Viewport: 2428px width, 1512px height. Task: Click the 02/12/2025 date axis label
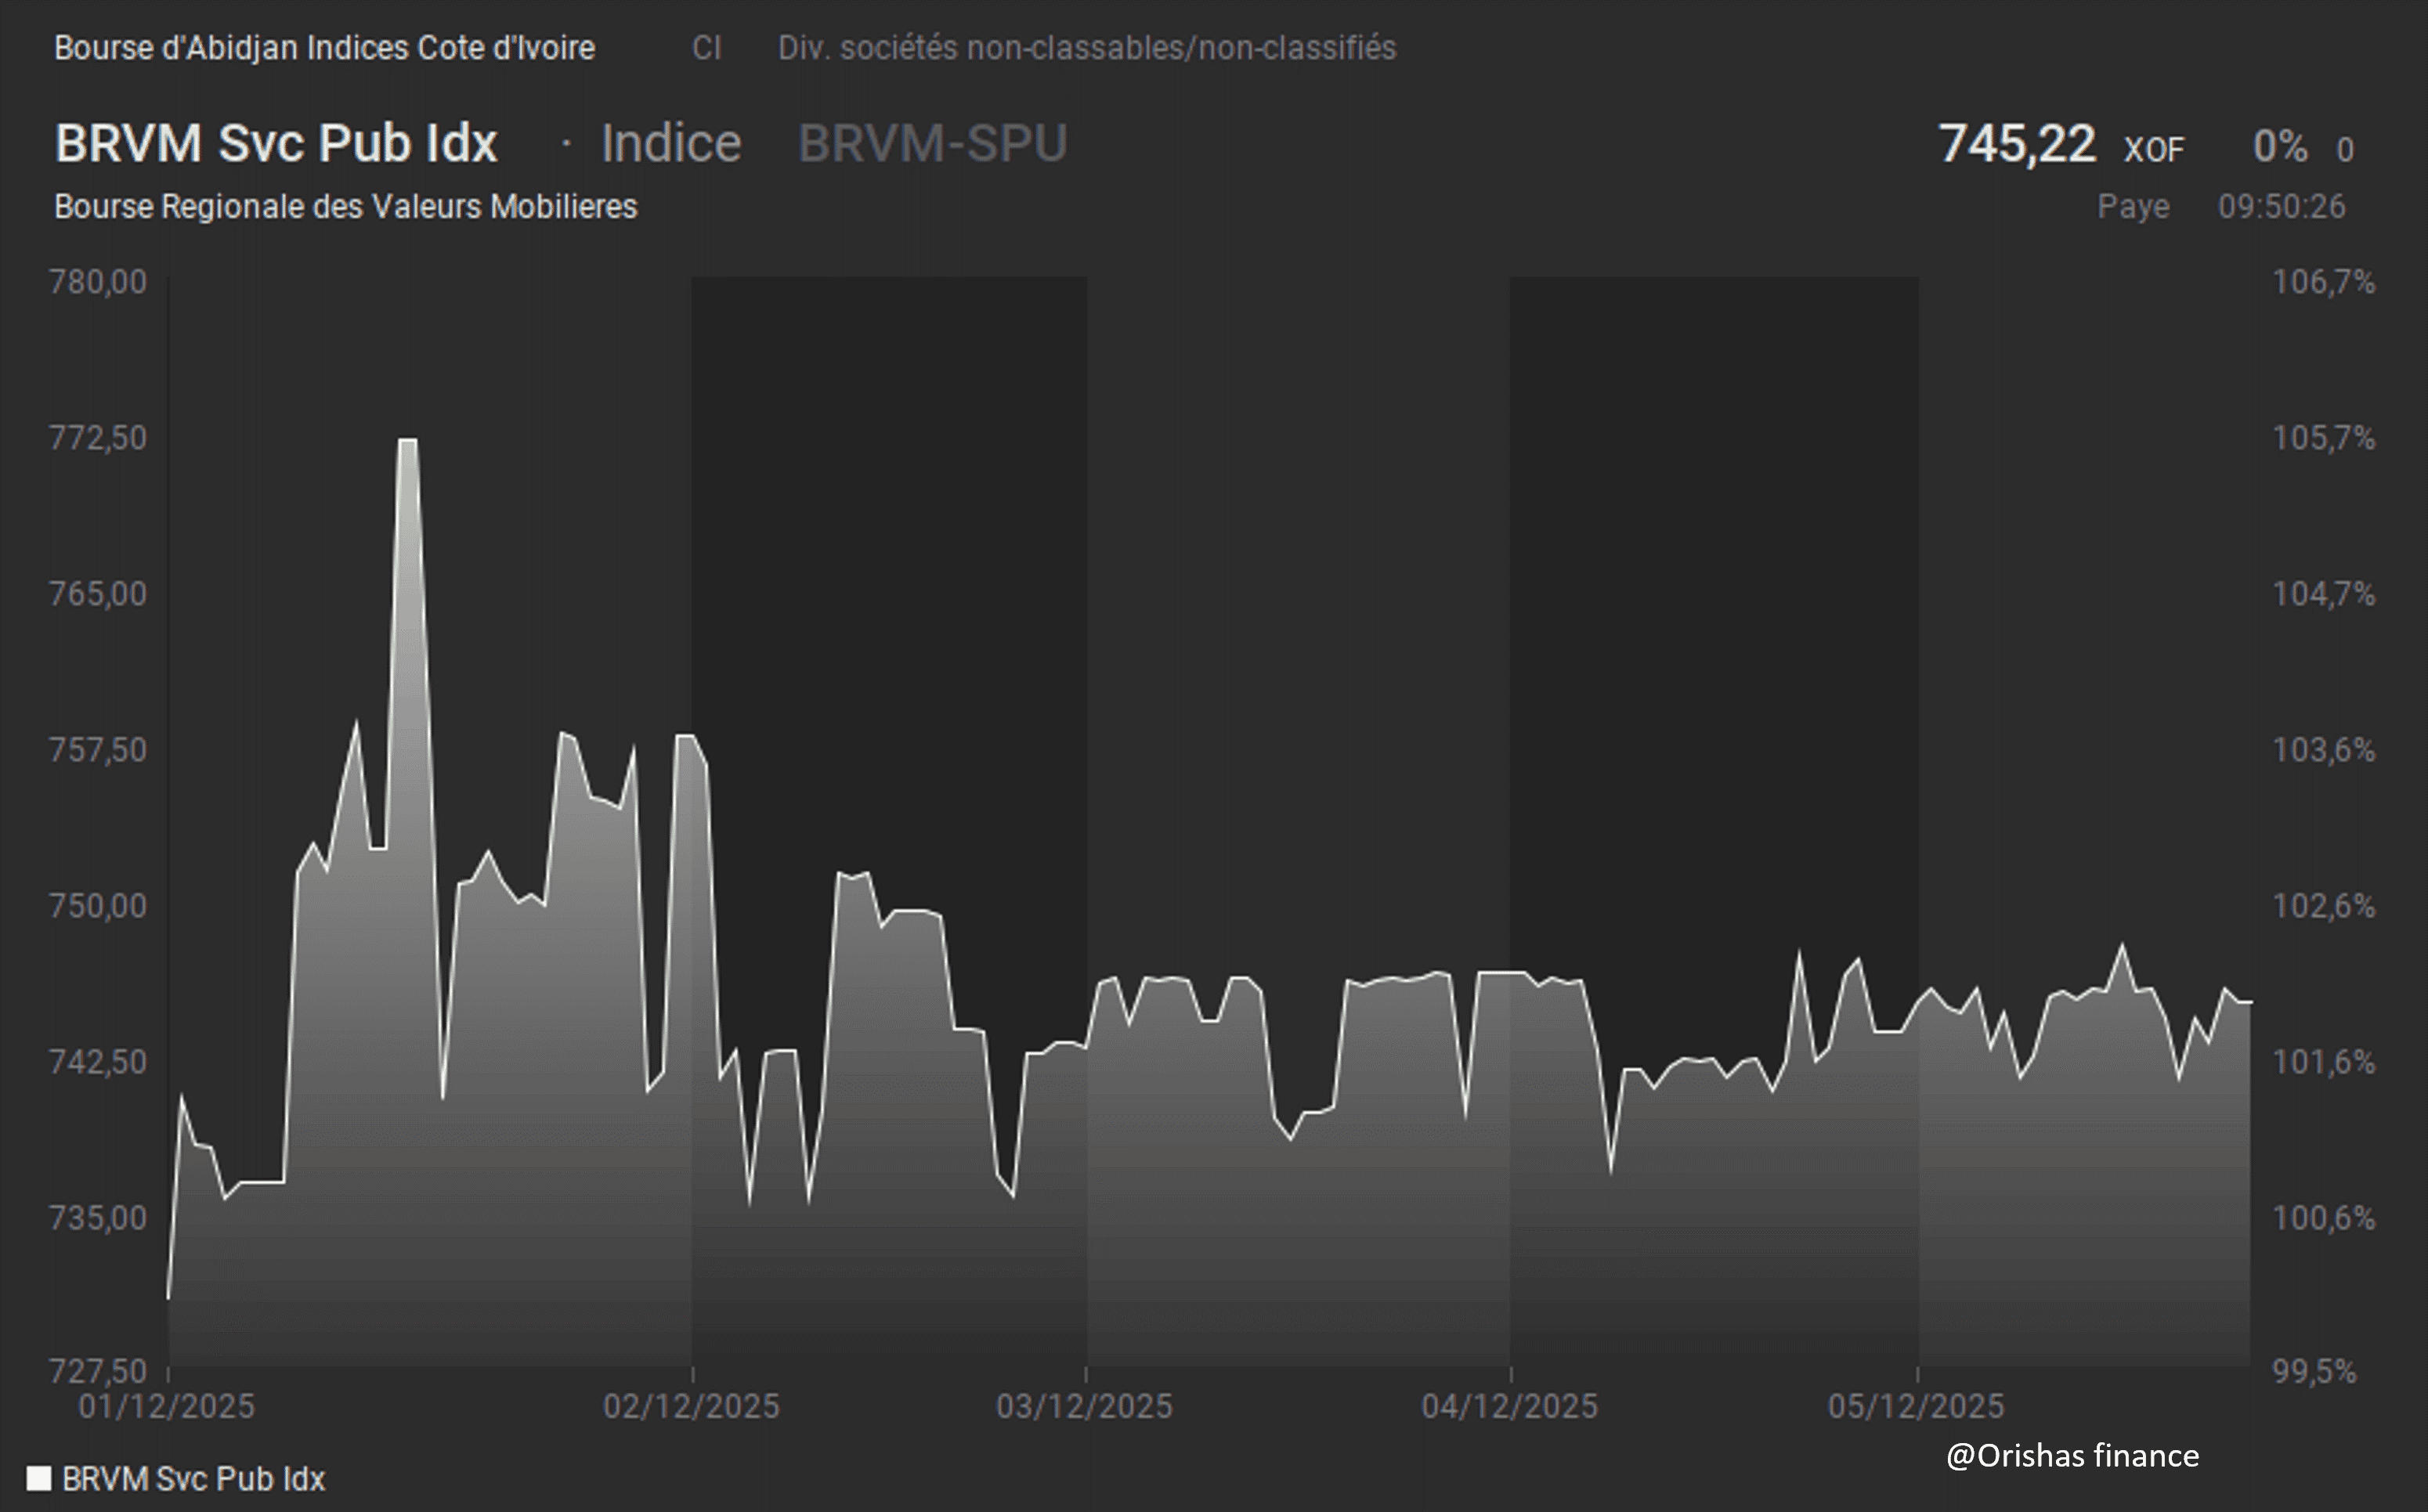point(691,1406)
